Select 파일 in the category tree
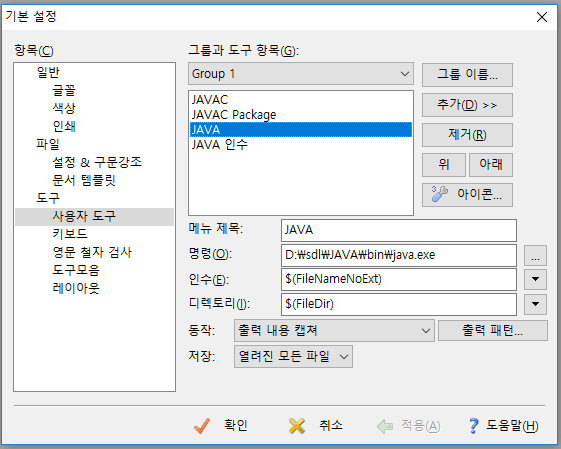The height and width of the screenshot is (449, 561). coord(48,144)
